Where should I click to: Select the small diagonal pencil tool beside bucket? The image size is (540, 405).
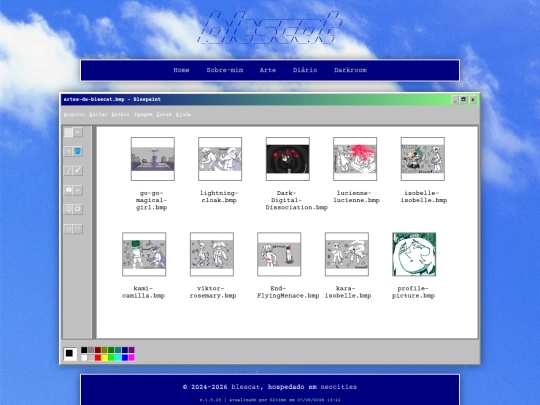(68, 152)
